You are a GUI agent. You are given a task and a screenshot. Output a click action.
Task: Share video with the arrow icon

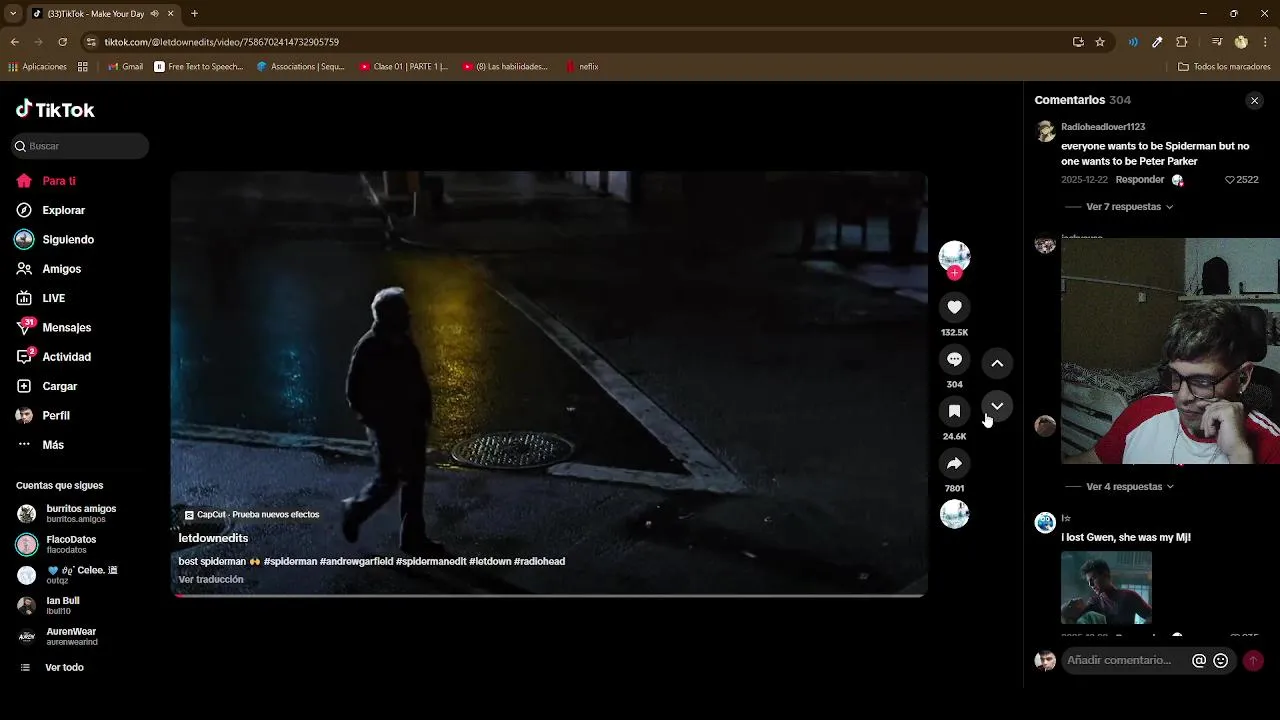tap(954, 464)
